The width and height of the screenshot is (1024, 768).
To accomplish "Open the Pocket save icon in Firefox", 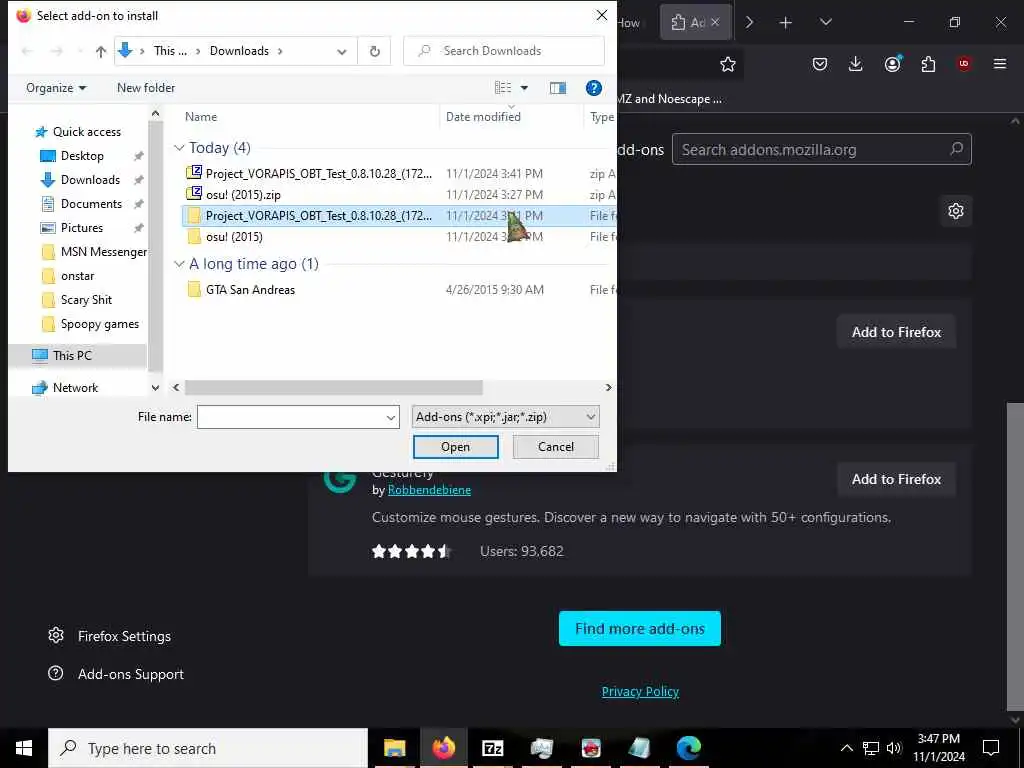I will coord(820,64).
